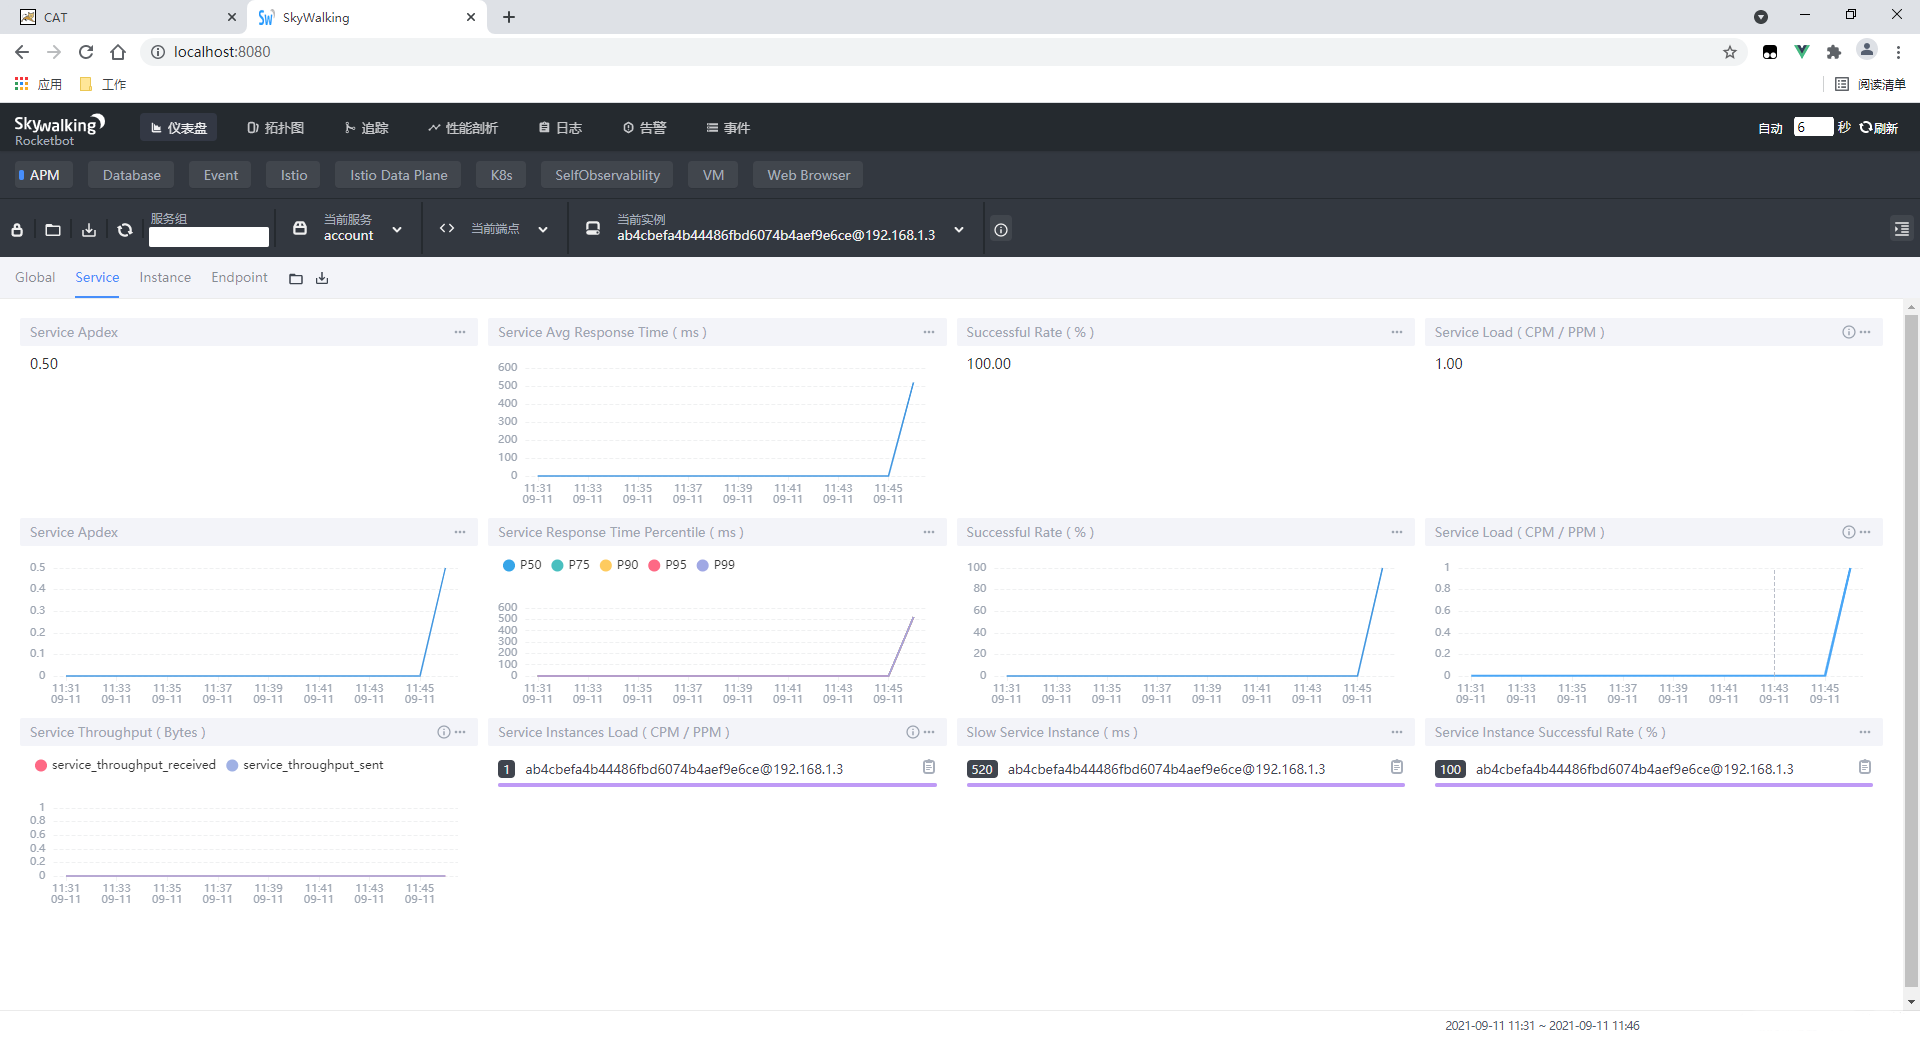The image size is (1920, 1040).
Task: Toggle P50 series in percentile legend
Action: point(522,565)
